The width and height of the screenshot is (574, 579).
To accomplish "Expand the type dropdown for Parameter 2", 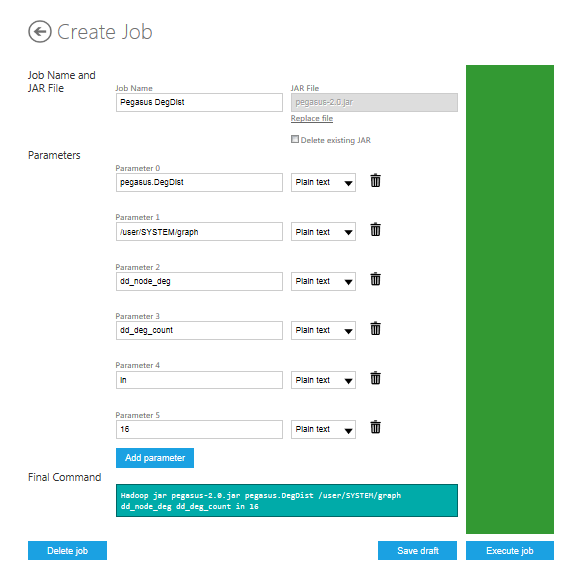I will (323, 281).
